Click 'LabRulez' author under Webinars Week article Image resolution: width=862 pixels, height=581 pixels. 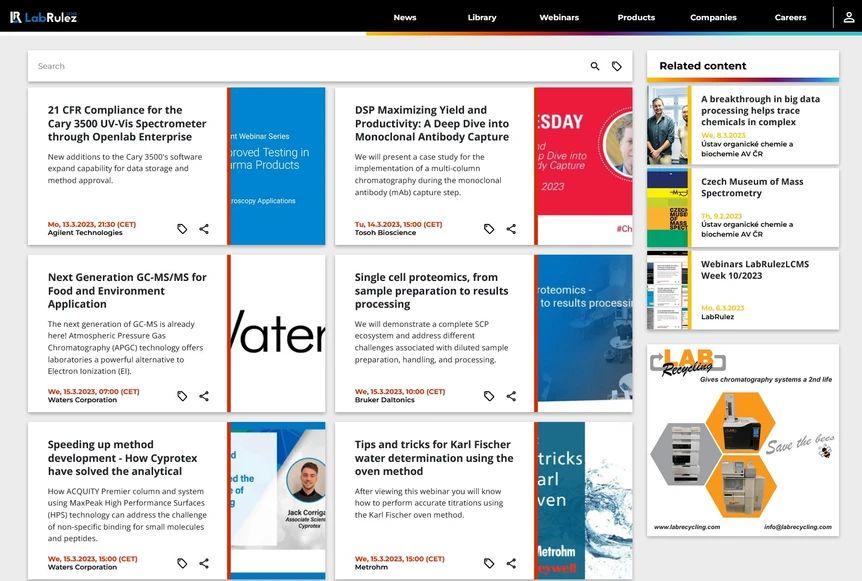pyautogui.click(x=717, y=317)
